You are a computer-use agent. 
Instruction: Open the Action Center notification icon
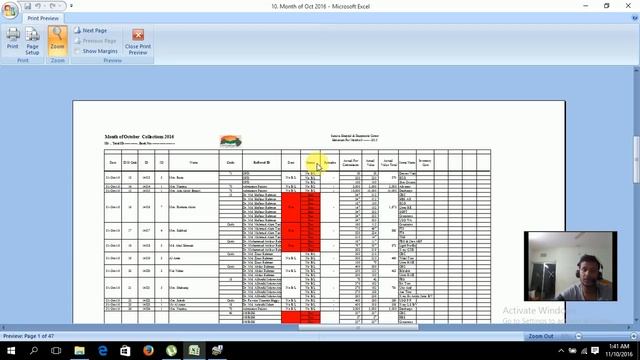(595, 351)
